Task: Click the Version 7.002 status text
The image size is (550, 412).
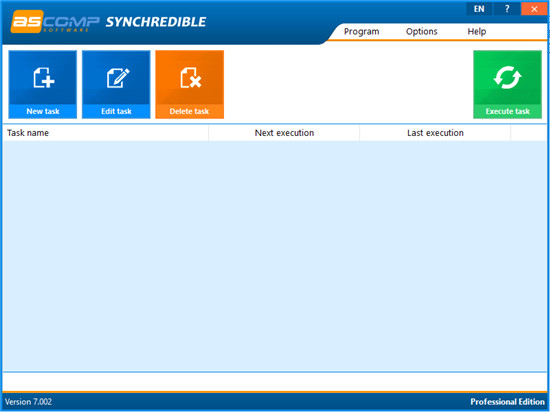Action: [x=28, y=402]
